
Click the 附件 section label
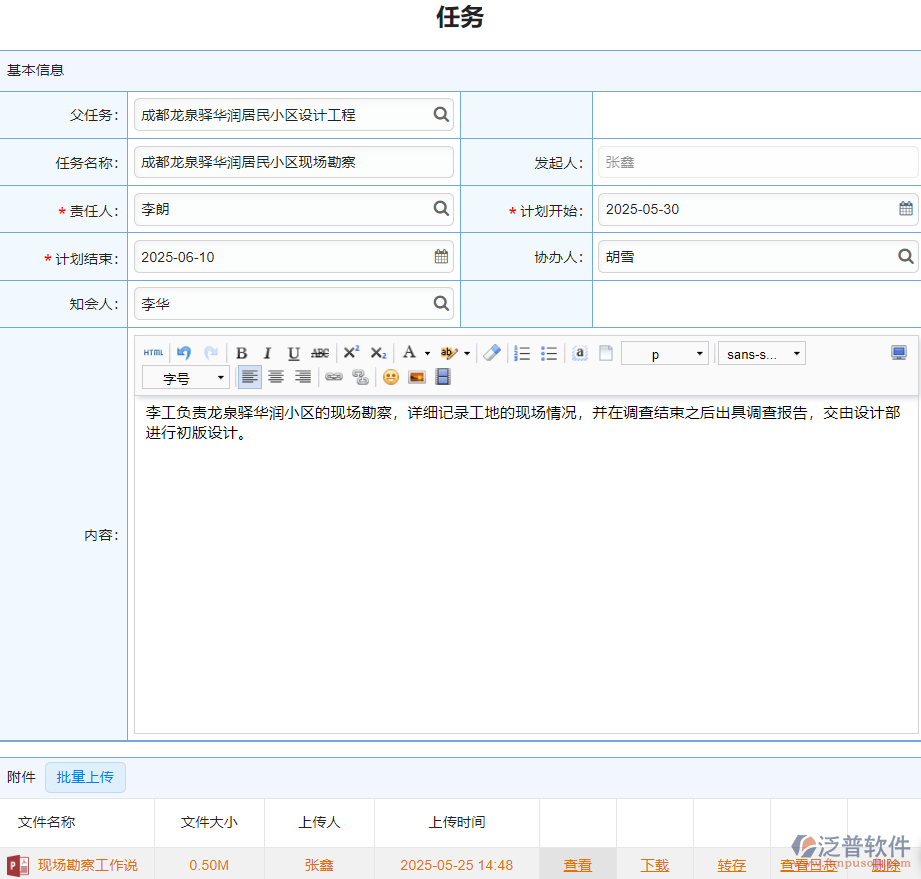pyautogui.click(x=21, y=777)
